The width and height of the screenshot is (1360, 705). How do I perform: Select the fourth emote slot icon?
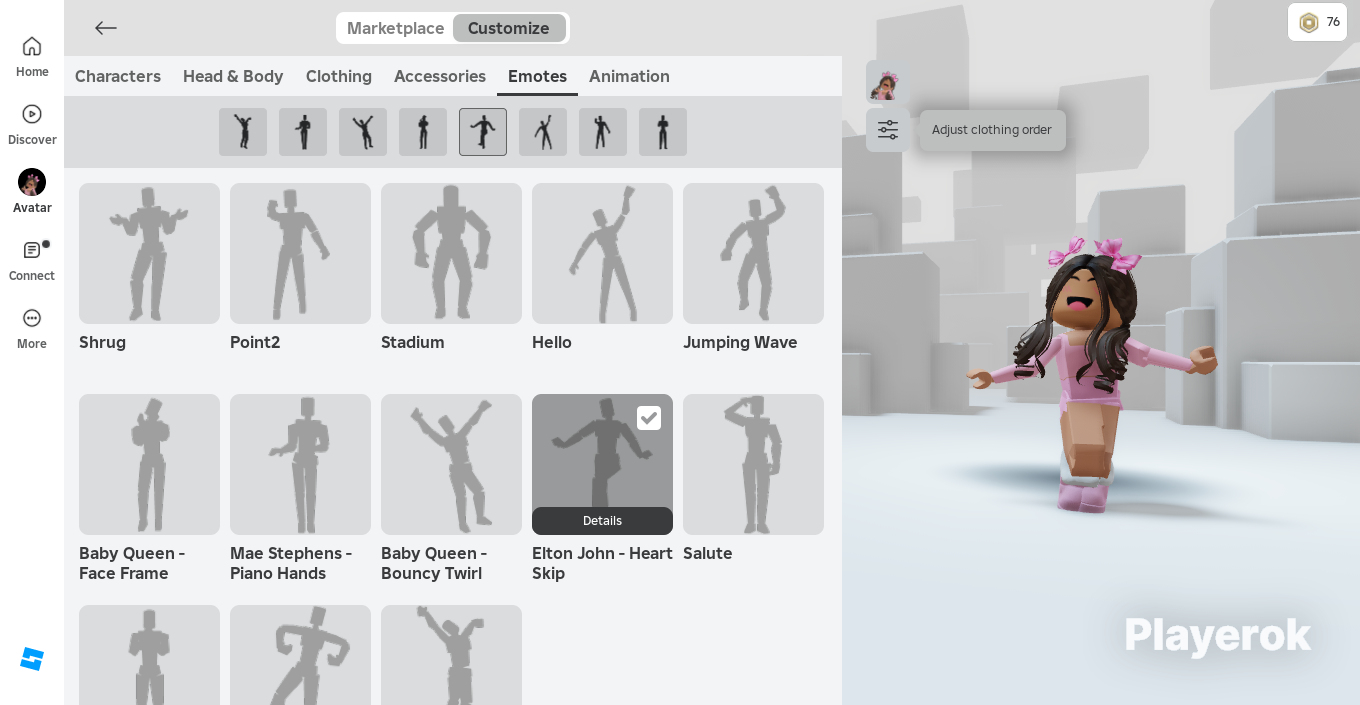point(423,132)
